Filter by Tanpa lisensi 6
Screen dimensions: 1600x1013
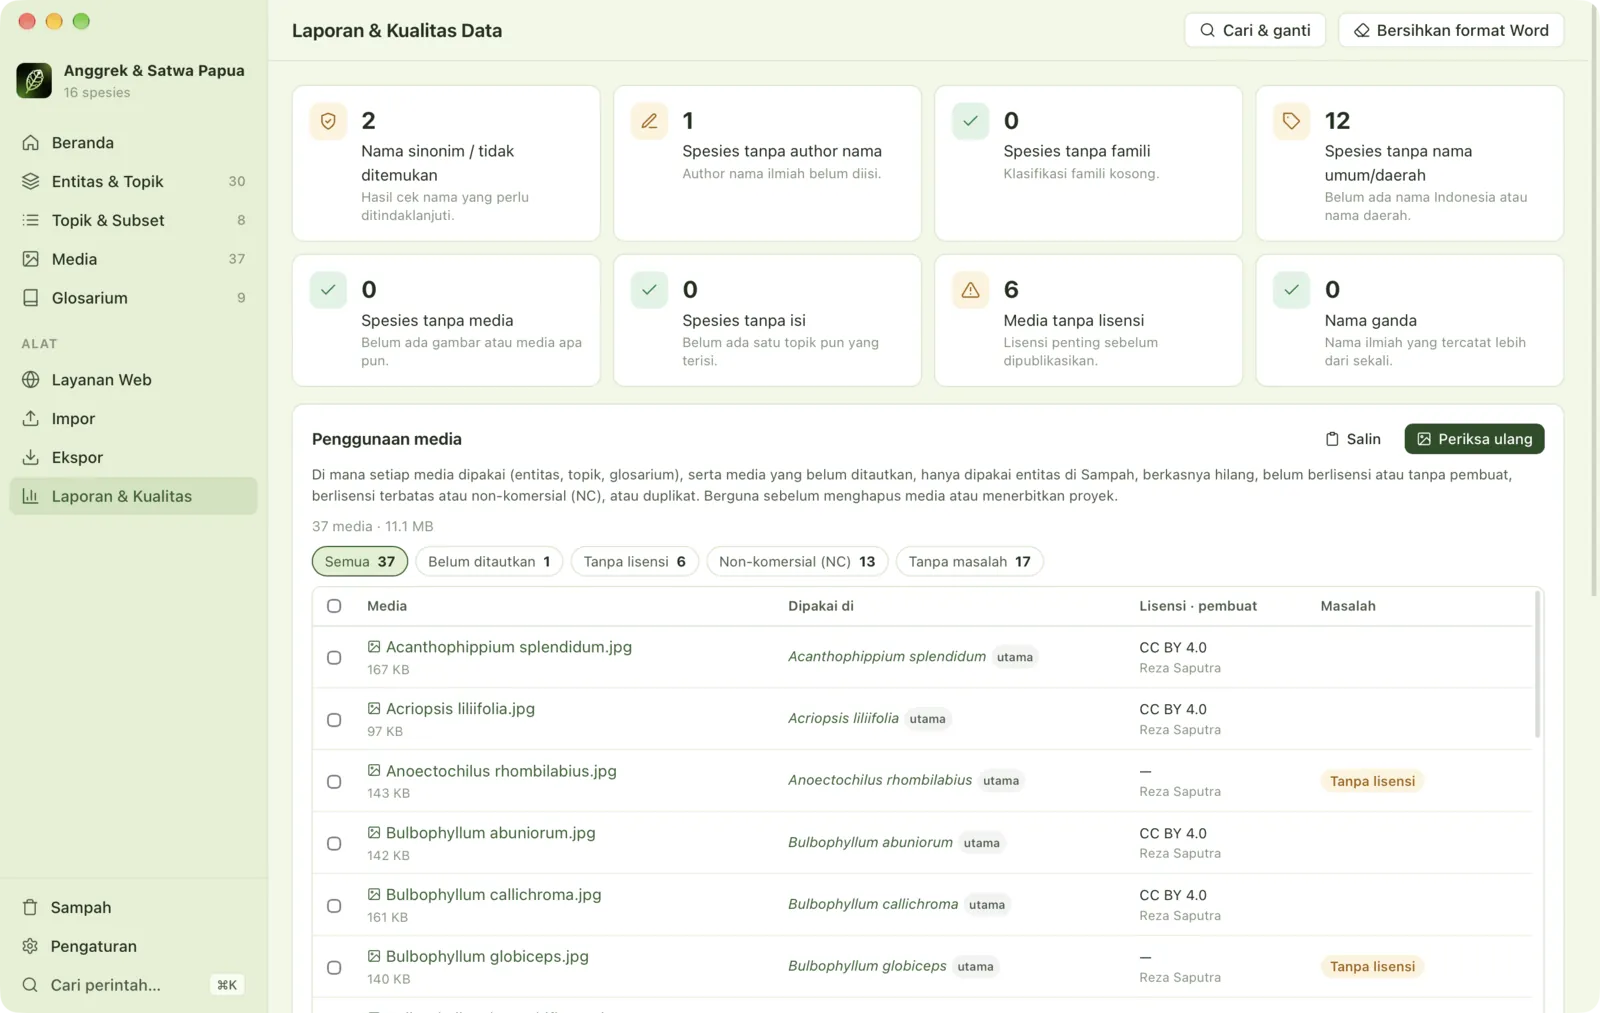click(634, 562)
